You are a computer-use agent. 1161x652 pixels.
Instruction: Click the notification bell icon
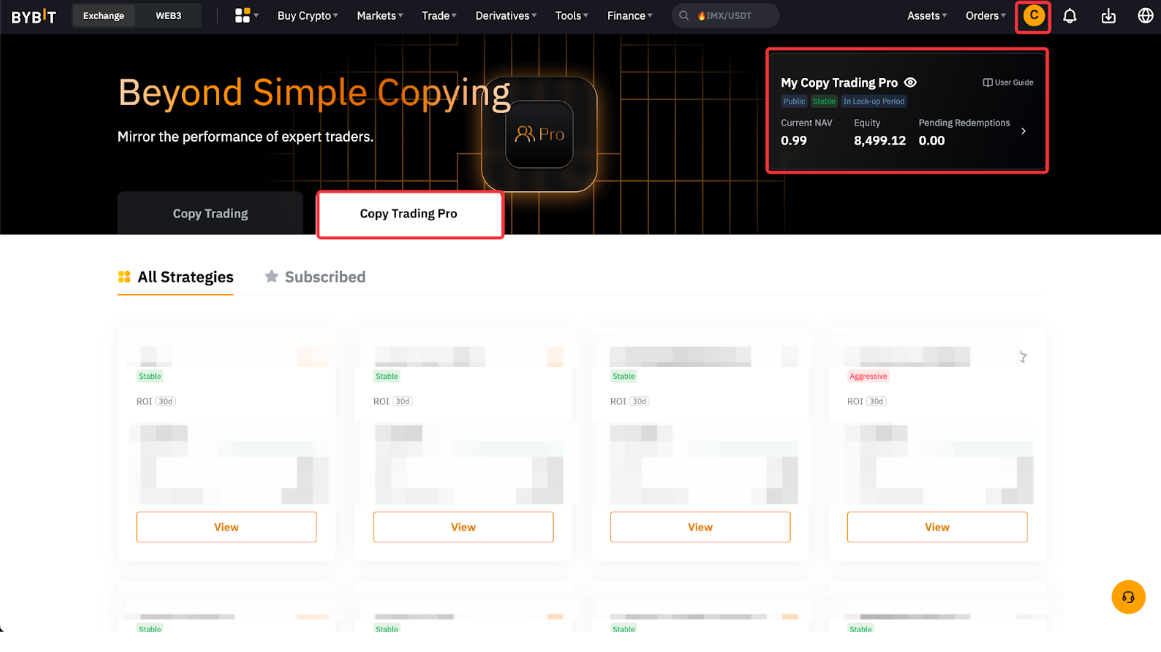click(x=1069, y=16)
